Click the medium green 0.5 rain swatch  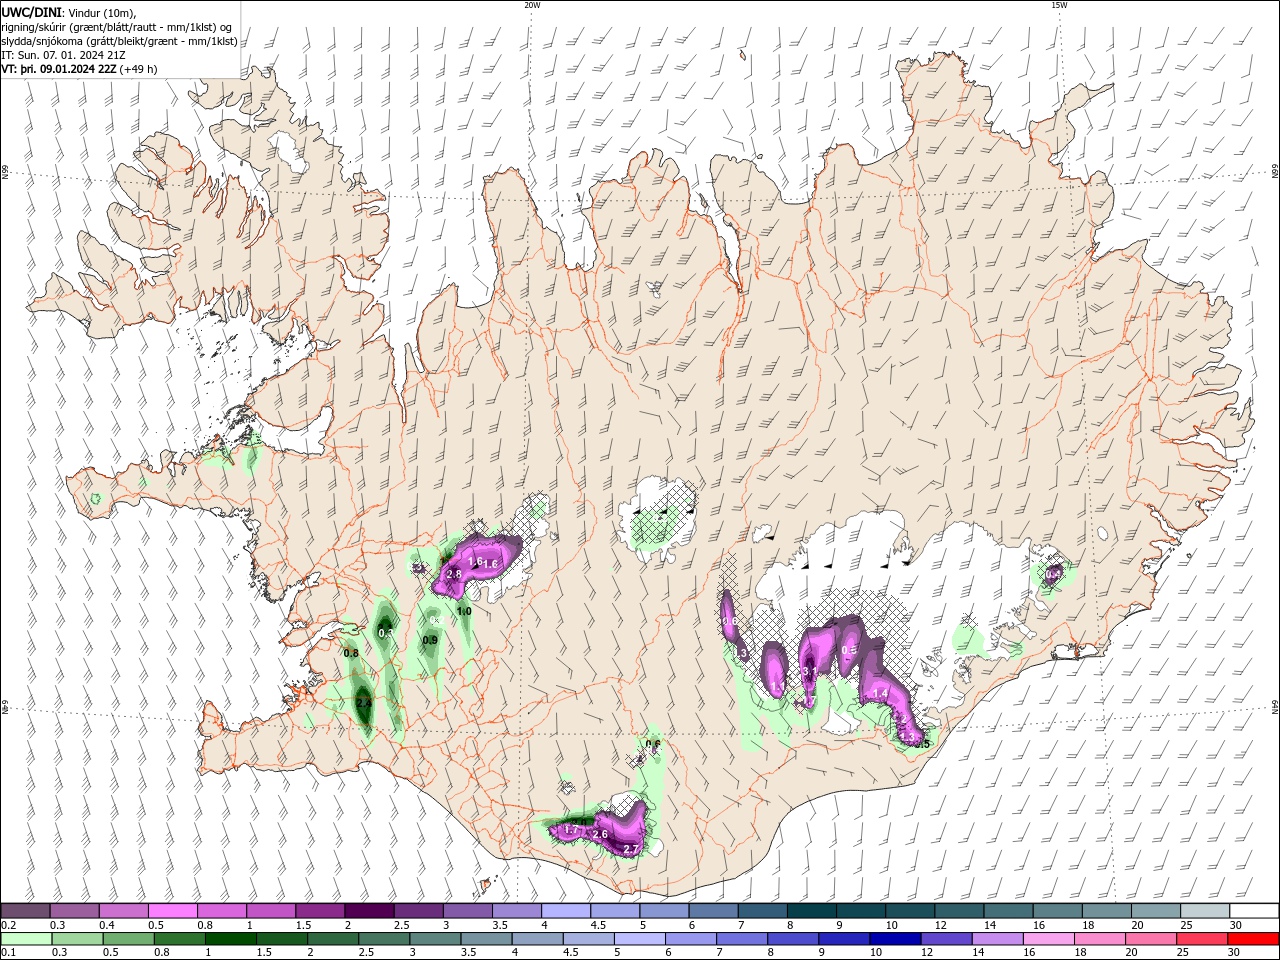127,939
